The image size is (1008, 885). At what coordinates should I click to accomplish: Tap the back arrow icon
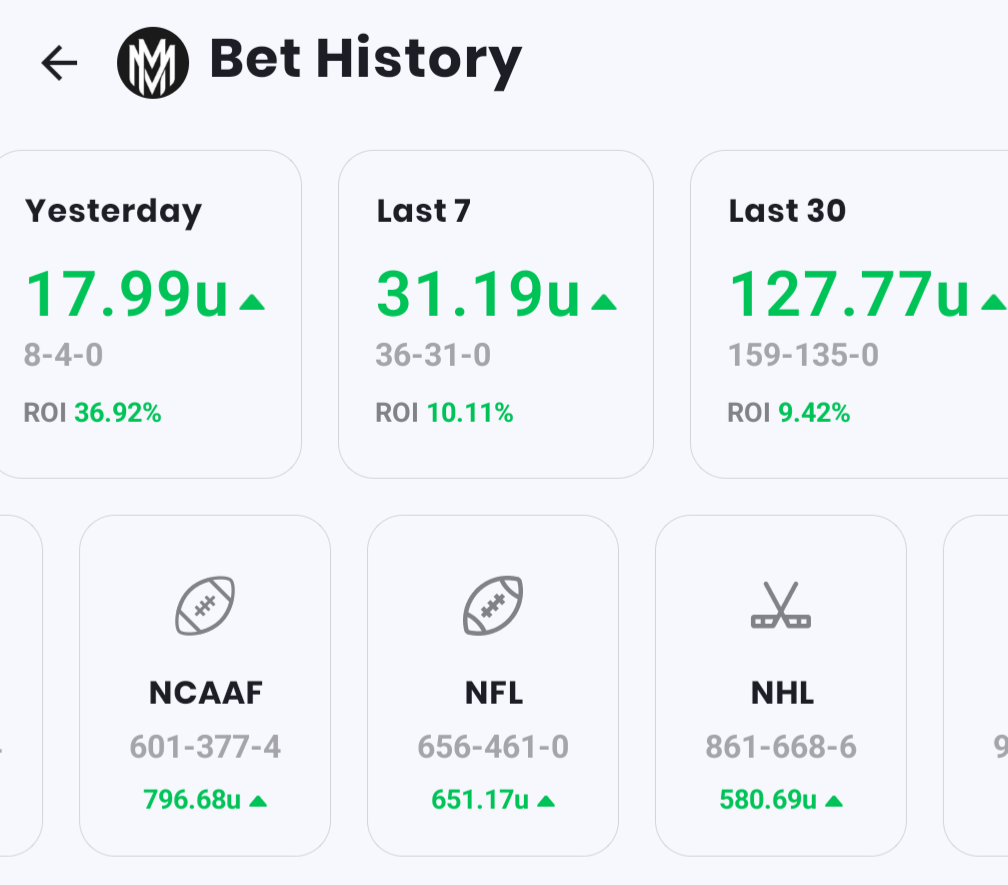(59, 63)
